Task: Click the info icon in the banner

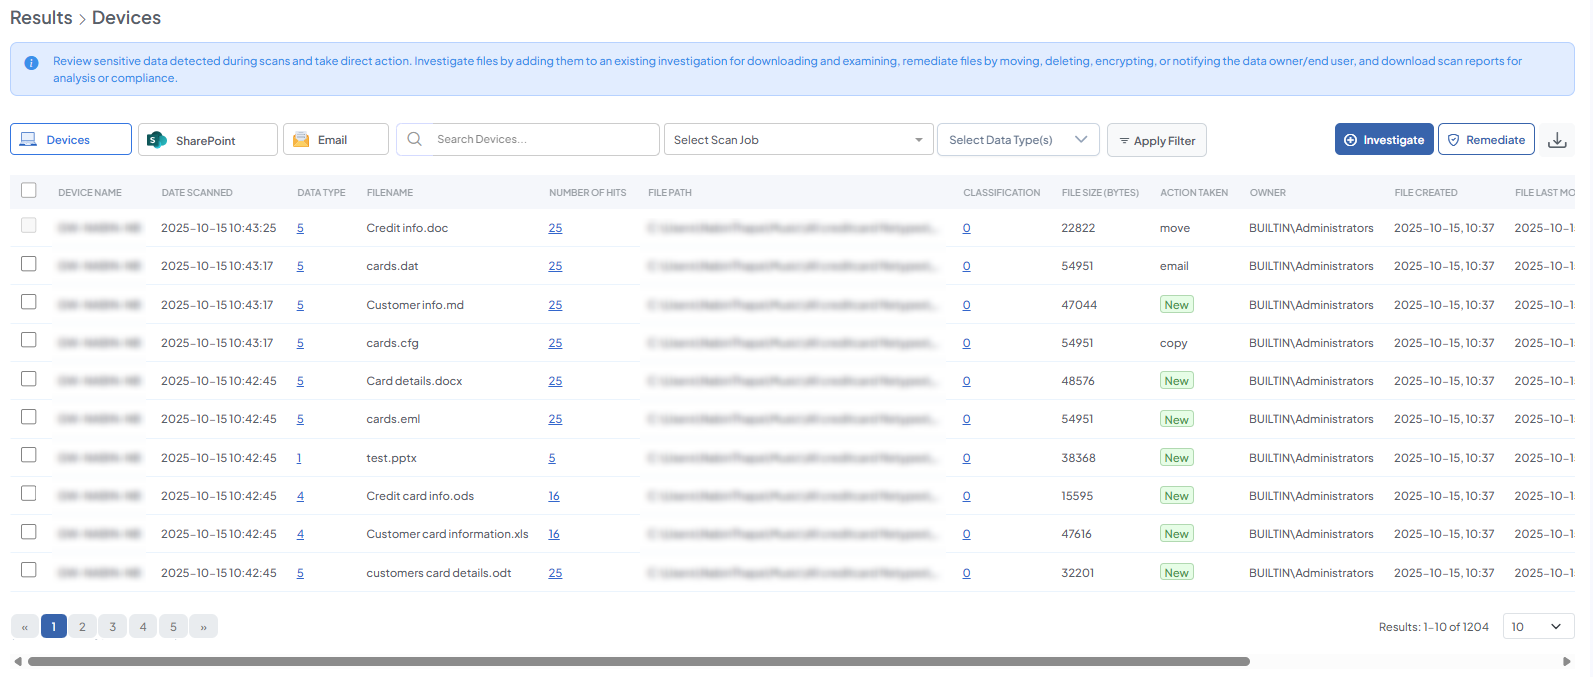Action: (x=31, y=63)
